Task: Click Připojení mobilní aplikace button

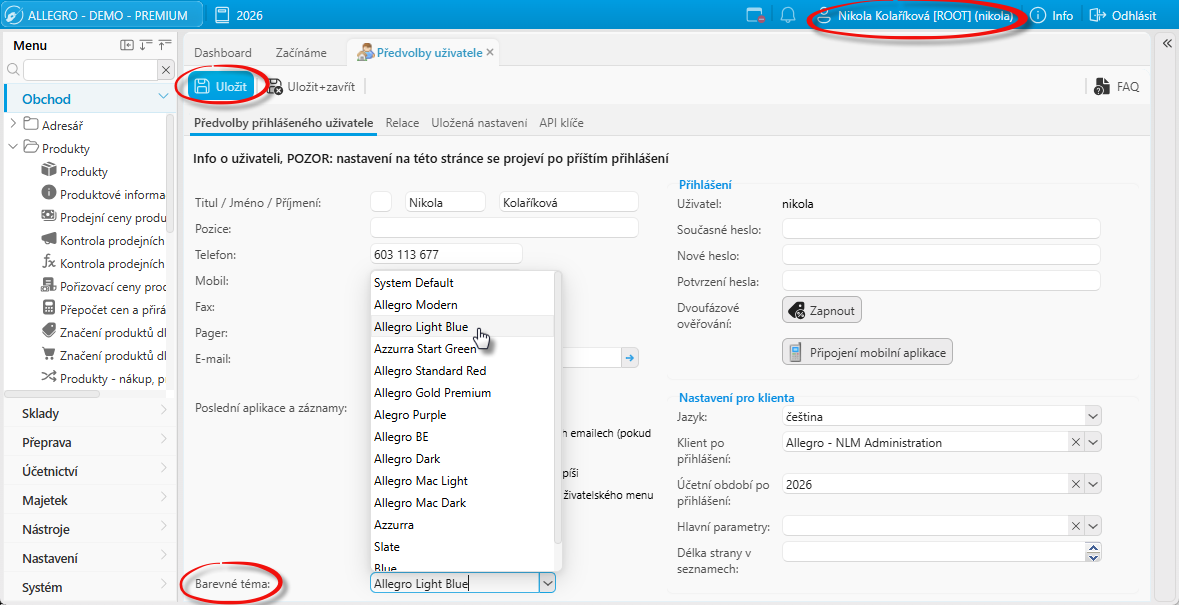Action: (868, 351)
